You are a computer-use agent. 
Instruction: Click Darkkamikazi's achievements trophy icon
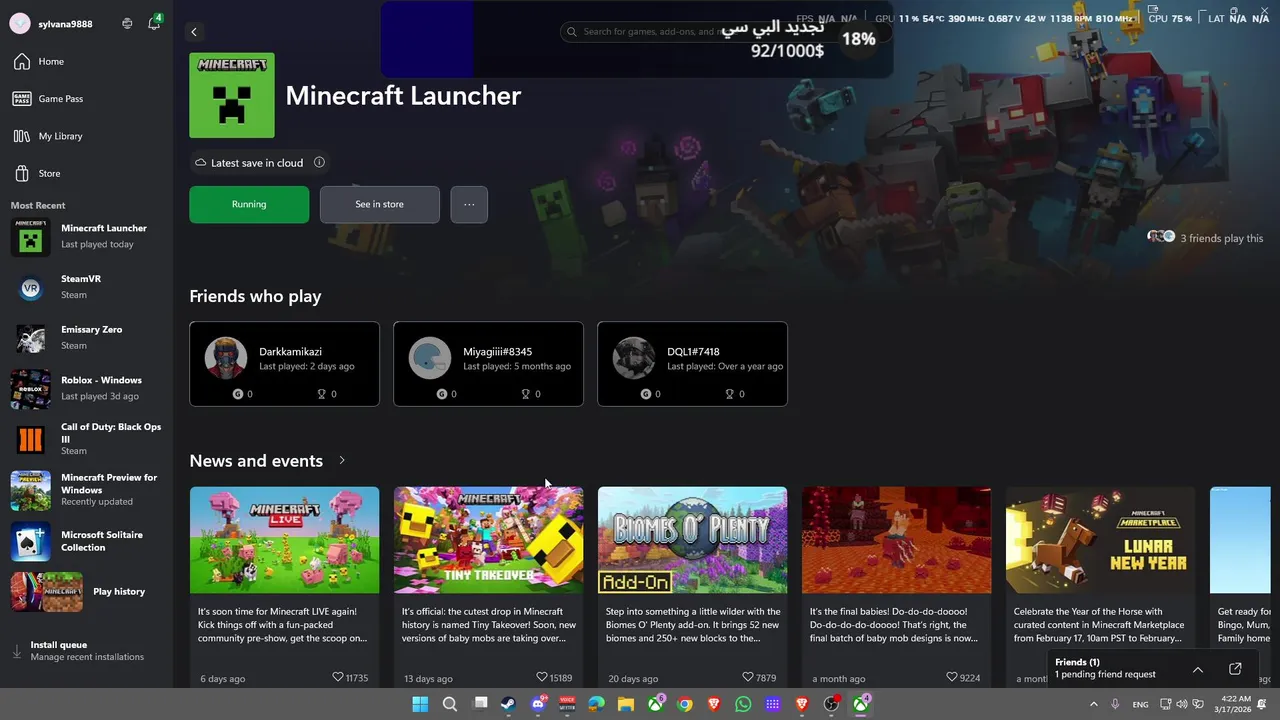pyautogui.click(x=322, y=394)
